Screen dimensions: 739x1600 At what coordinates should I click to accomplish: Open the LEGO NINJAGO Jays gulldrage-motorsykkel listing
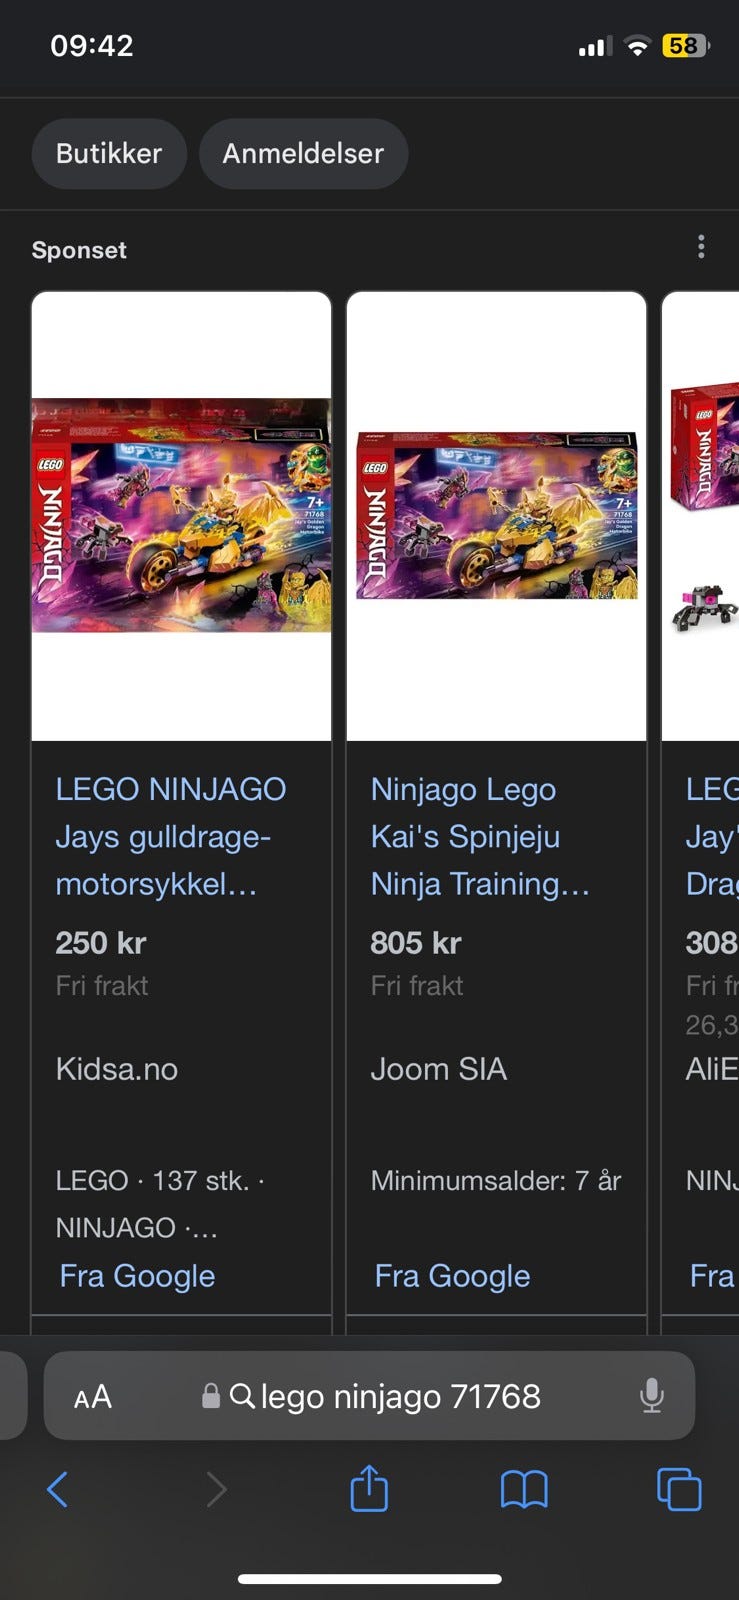170,836
